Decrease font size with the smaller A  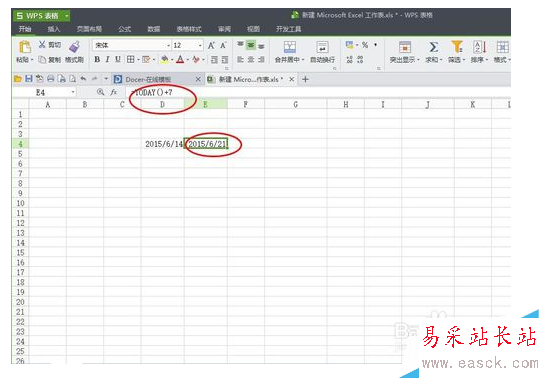pos(223,45)
